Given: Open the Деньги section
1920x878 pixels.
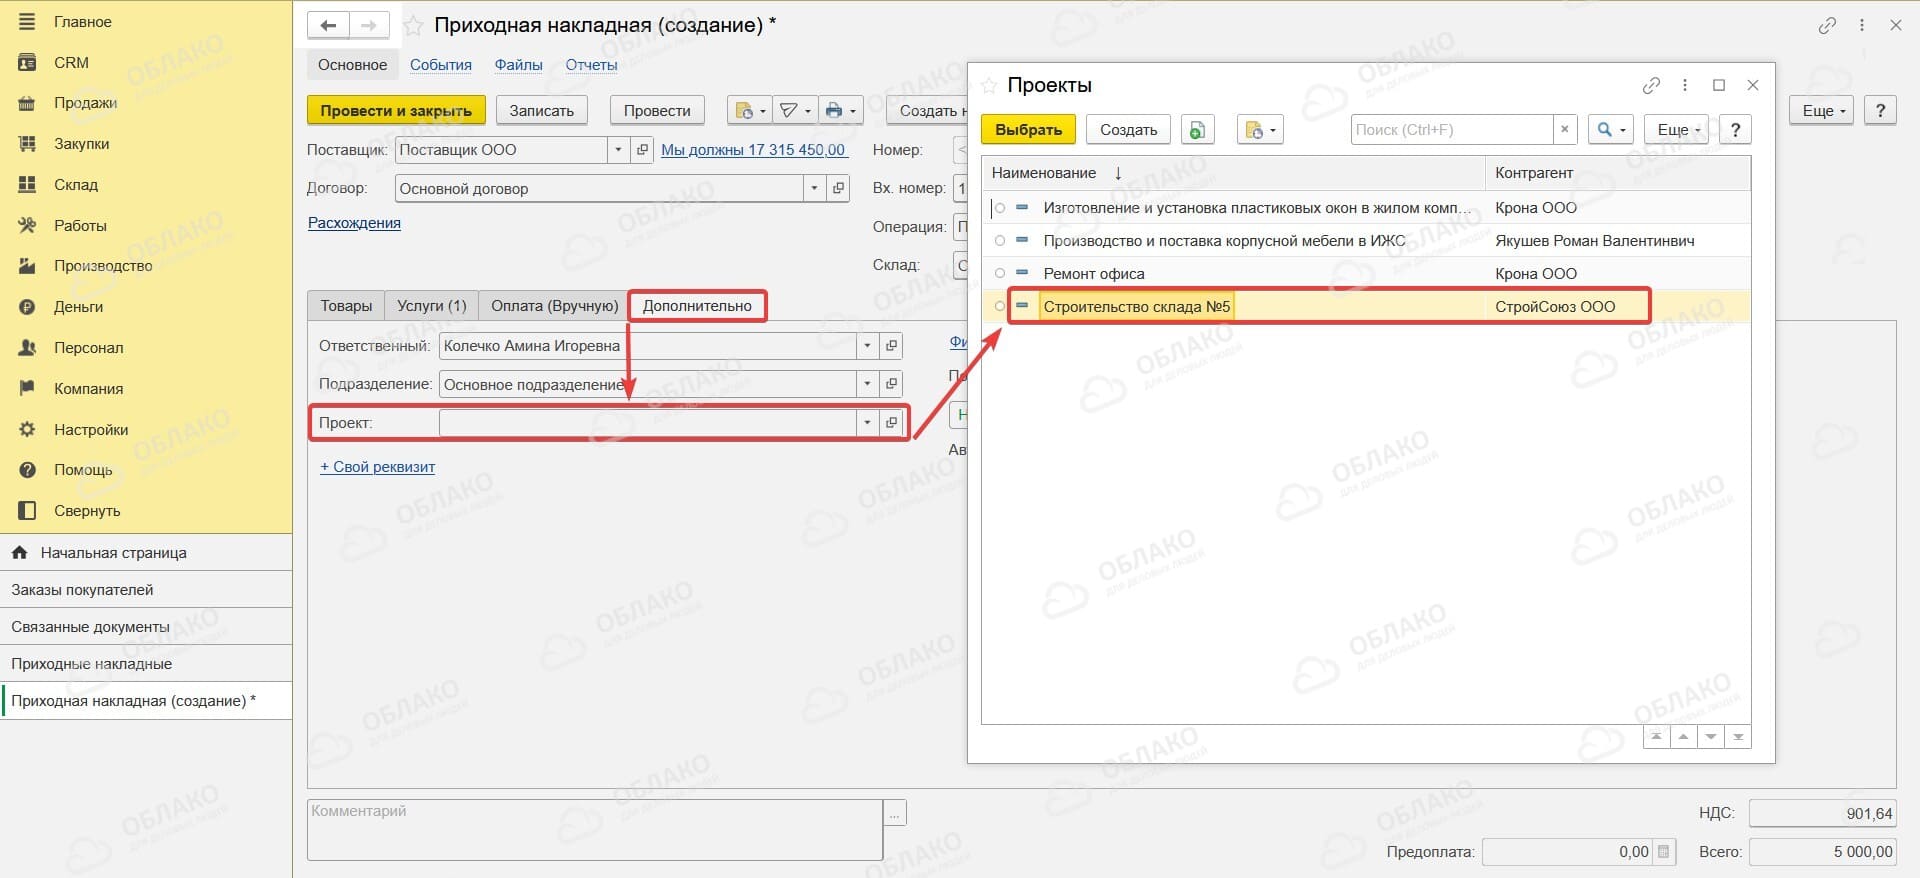Looking at the screenshot, I should [78, 307].
